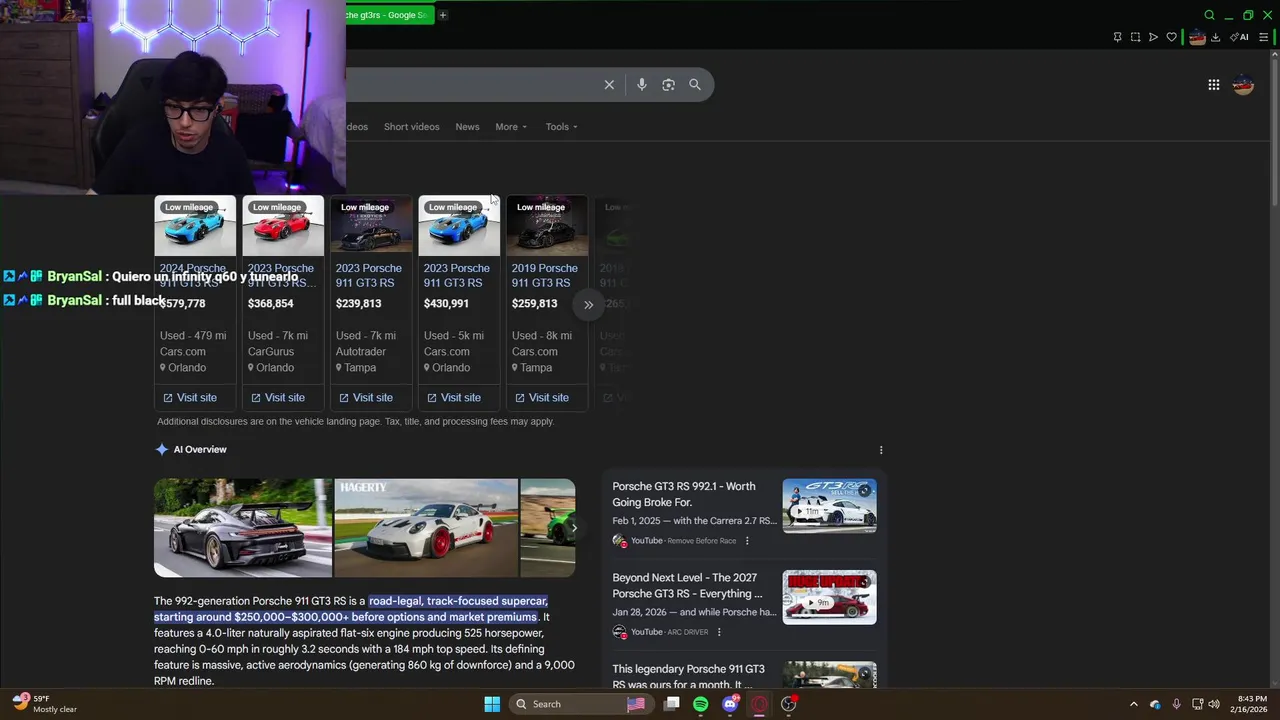
Task: Open the Hagerty white GT3 RS image
Action: [x=426, y=528]
